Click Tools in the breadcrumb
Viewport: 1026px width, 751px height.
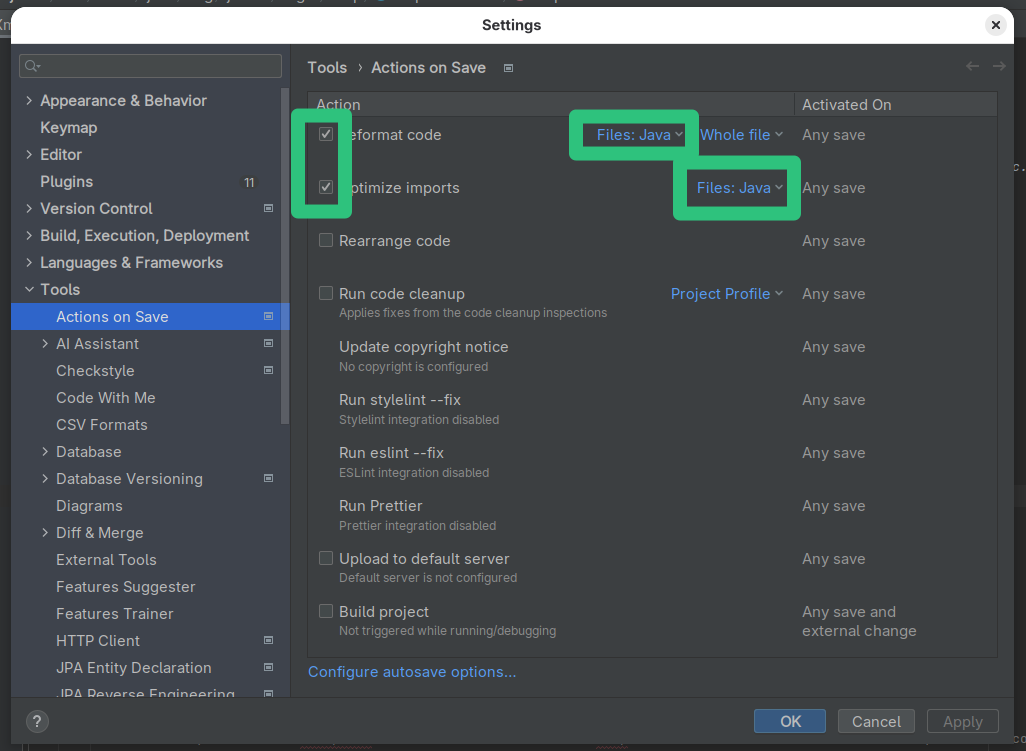327,67
